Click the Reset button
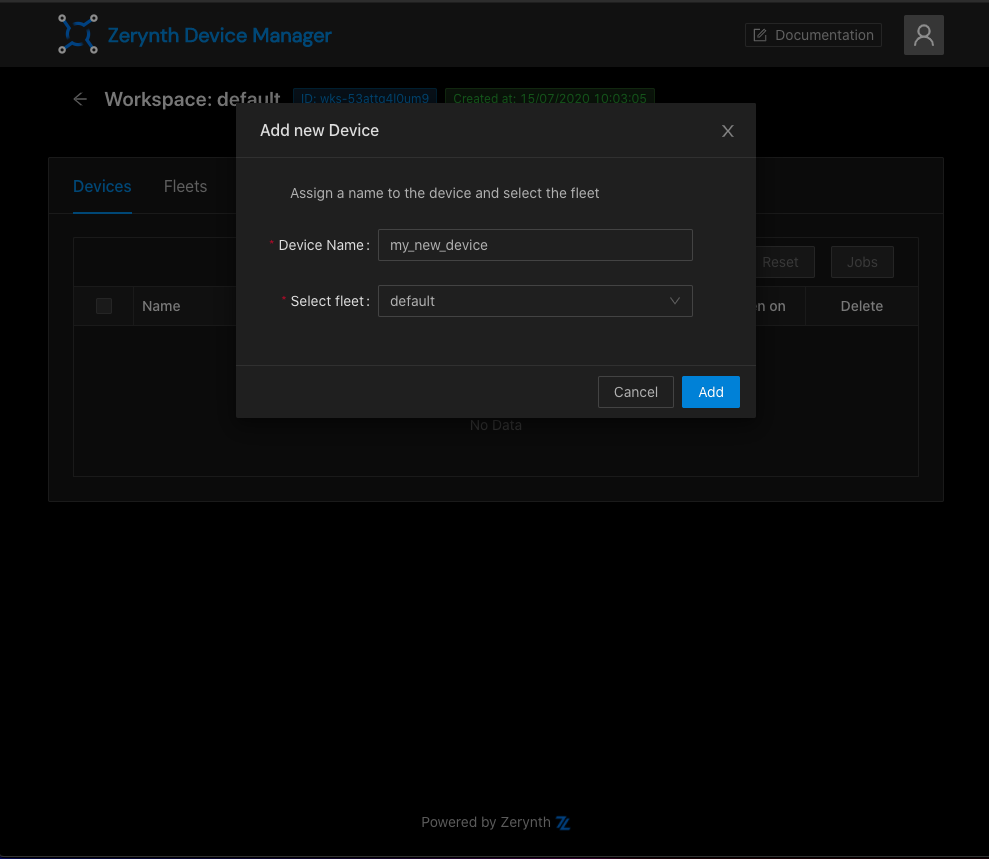The height and width of the screenshot is (859, 989). (x=780, y=262)
